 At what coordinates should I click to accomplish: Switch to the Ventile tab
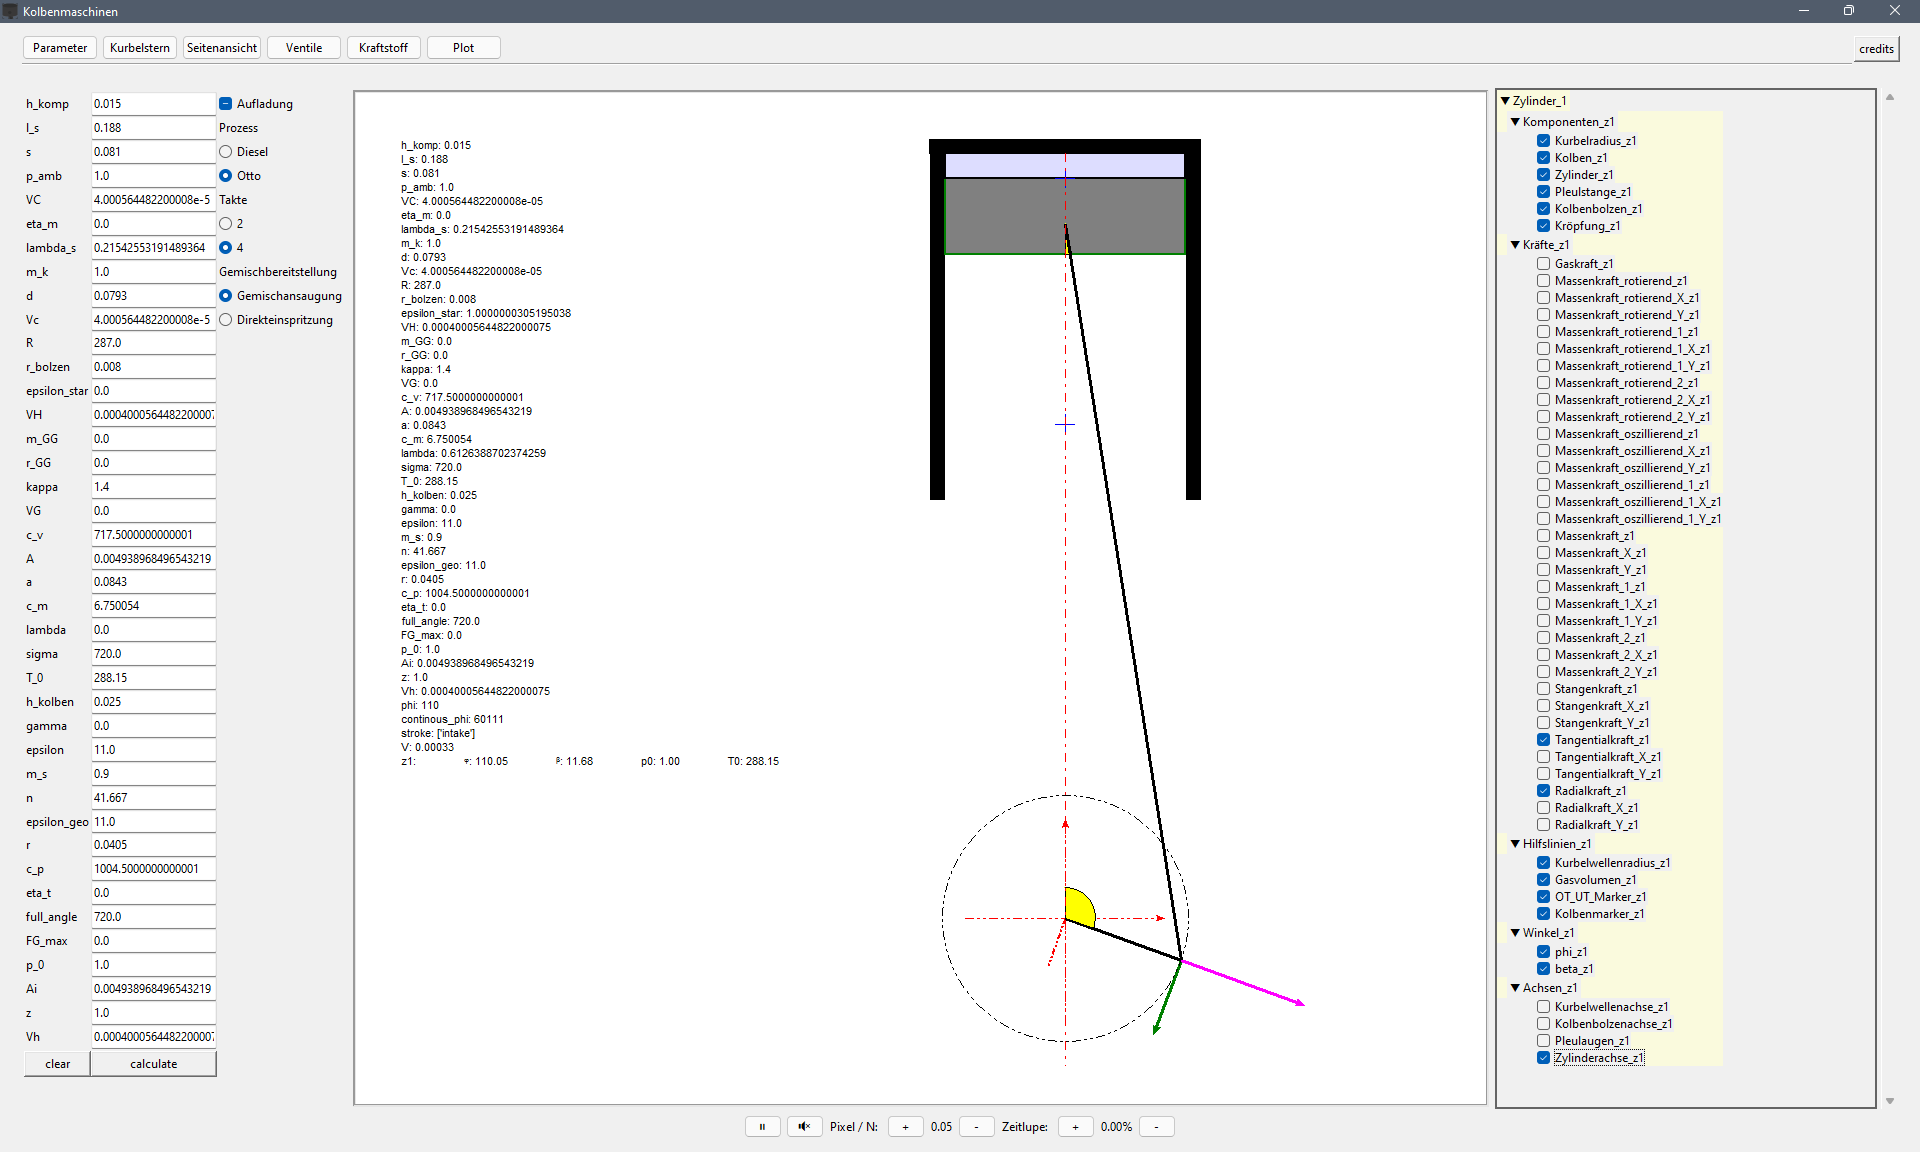point(304,48)
